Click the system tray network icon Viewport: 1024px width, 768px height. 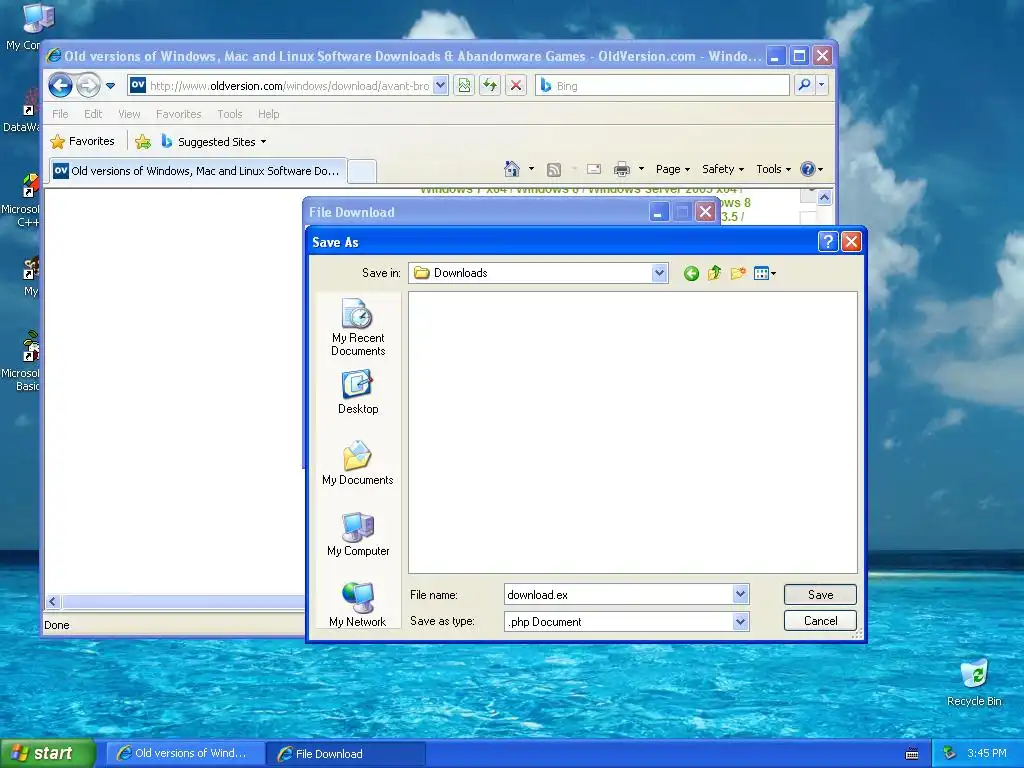point(950,754)
